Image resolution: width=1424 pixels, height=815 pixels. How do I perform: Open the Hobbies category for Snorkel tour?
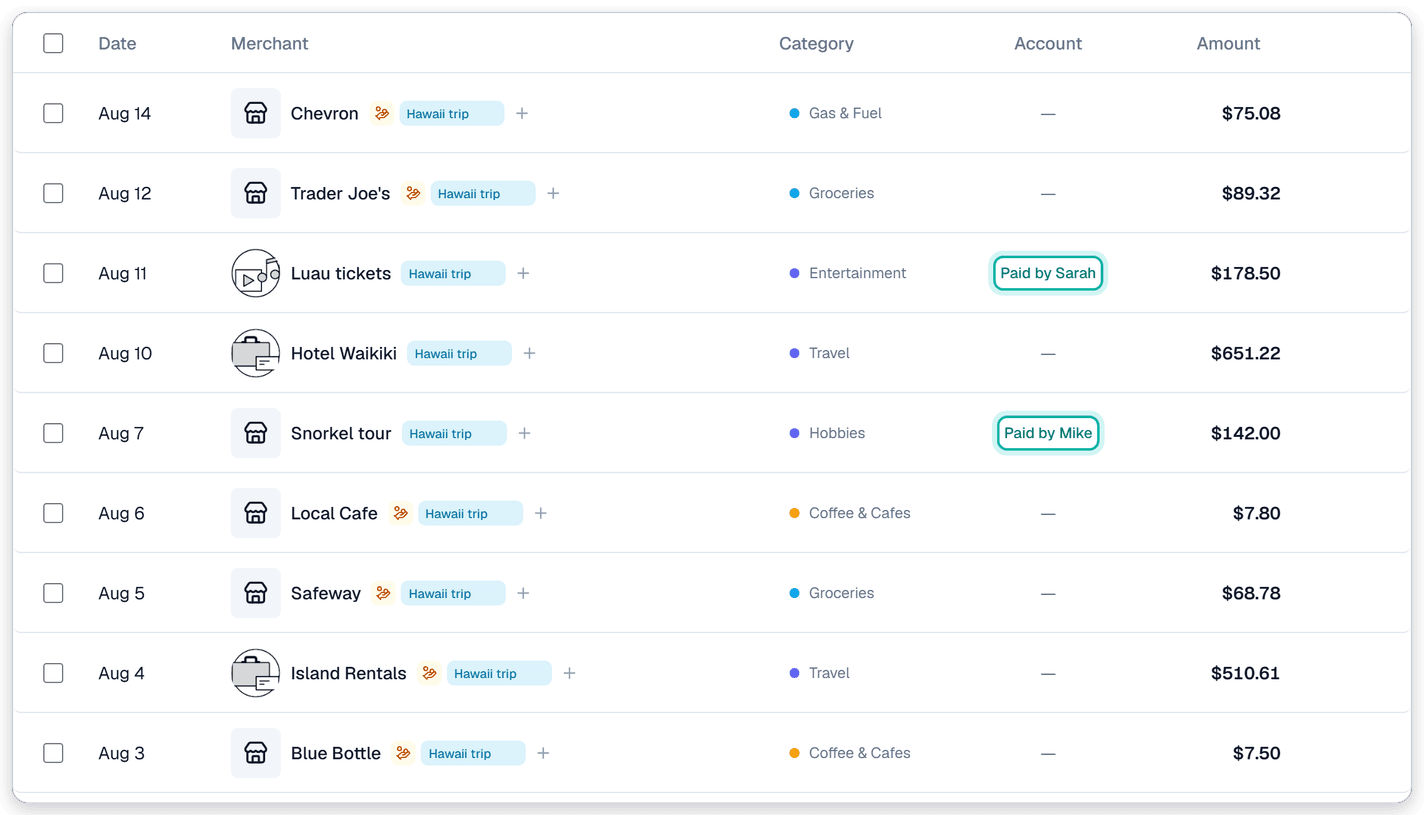827,433
